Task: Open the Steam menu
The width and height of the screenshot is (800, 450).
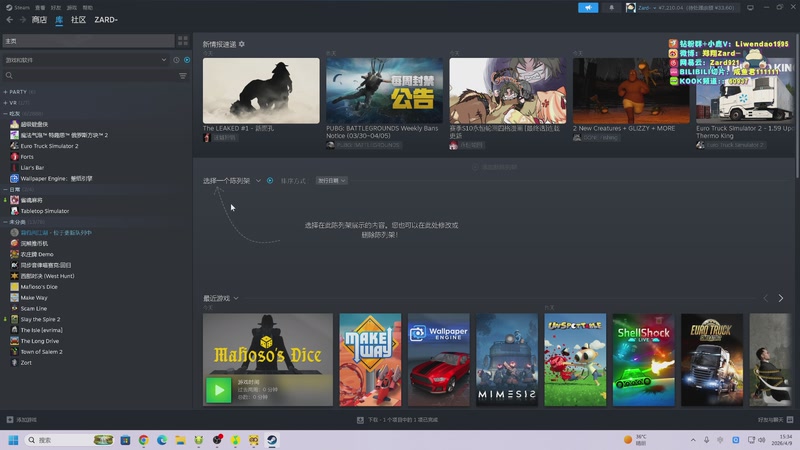Action: (x=18, y=8)
